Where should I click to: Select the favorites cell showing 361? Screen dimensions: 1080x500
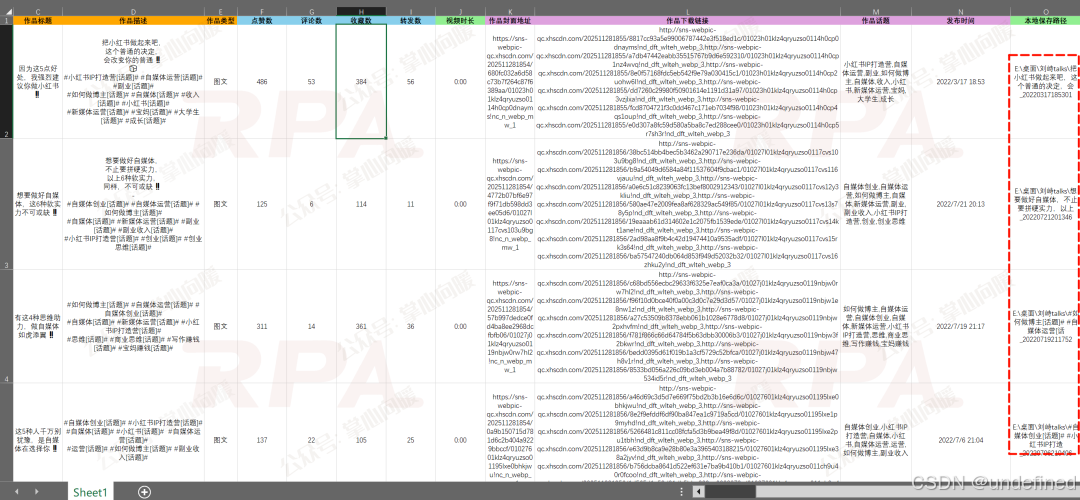tap(361, 326)
